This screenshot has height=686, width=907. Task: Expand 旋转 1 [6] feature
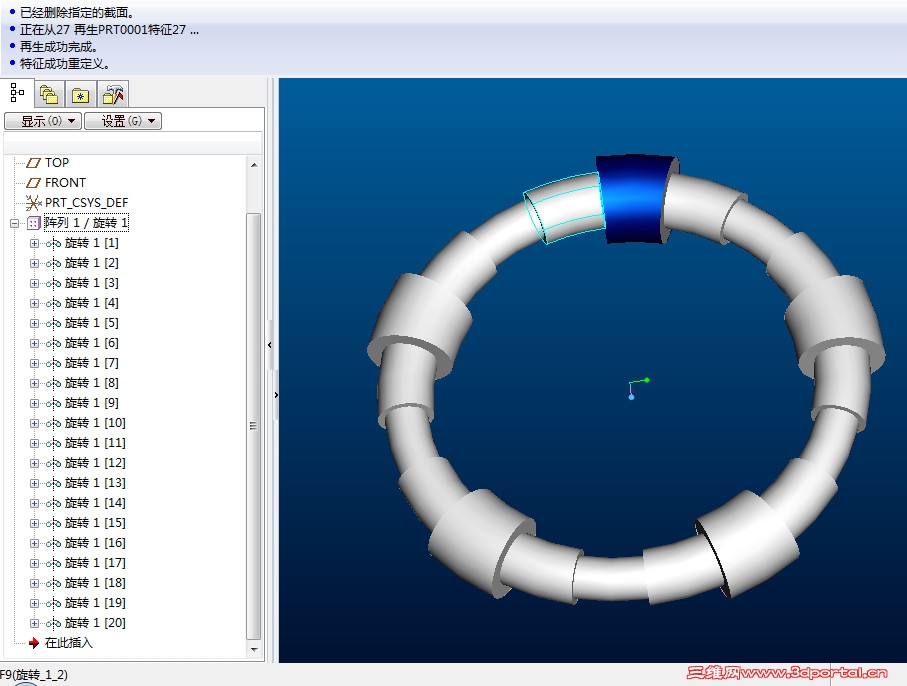click(x=34, y=343)
